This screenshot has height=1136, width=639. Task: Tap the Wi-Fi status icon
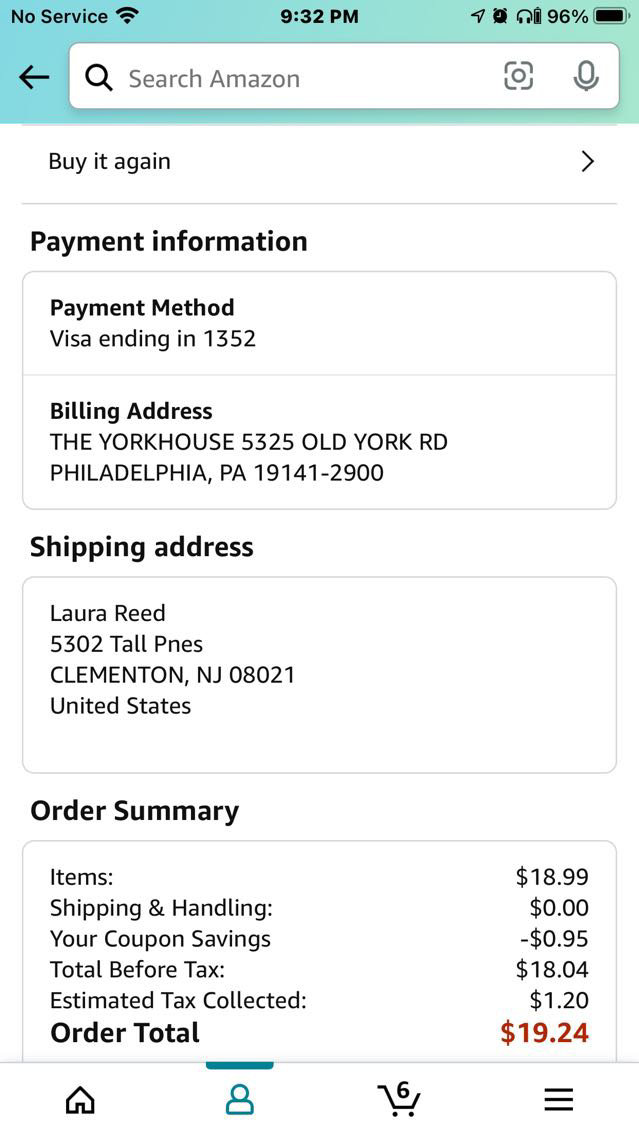pyautogui.click(x=126, y=16)
